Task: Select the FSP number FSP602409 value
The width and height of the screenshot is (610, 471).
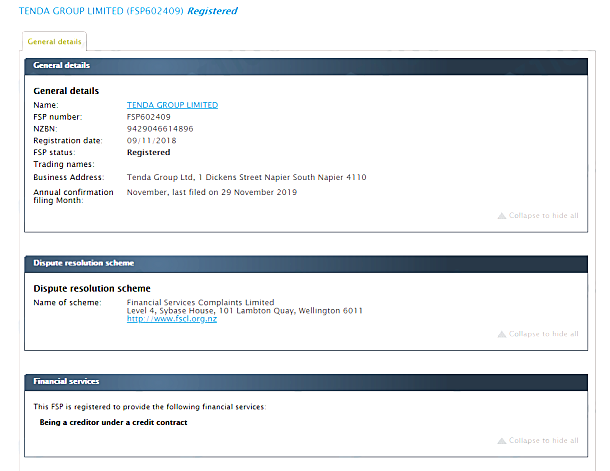Action: [x=149, y=117]
